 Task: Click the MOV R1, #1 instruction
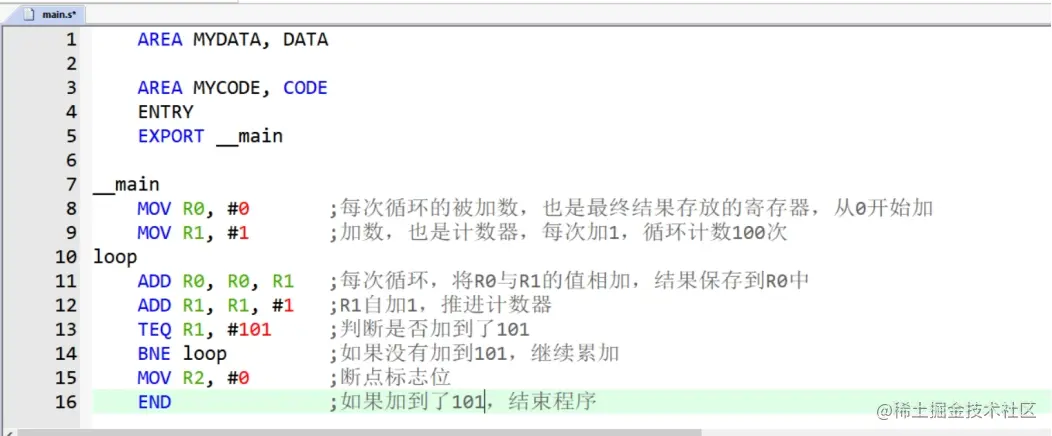(x=193, y=233)
